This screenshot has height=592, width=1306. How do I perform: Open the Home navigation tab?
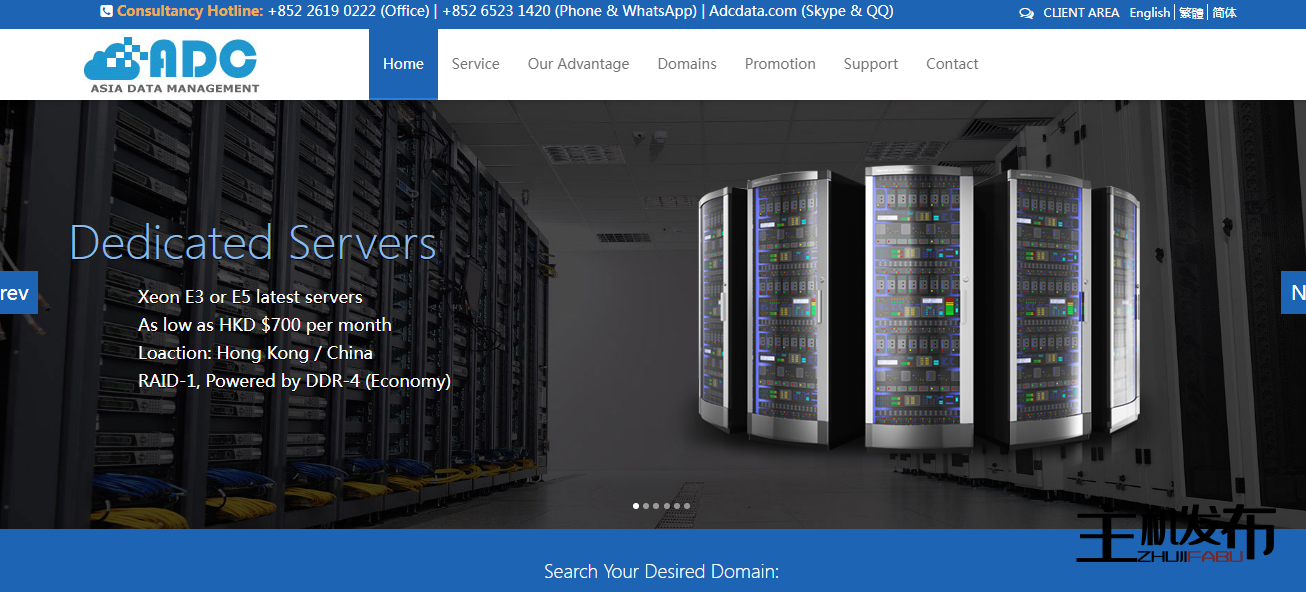pos(403,64)
